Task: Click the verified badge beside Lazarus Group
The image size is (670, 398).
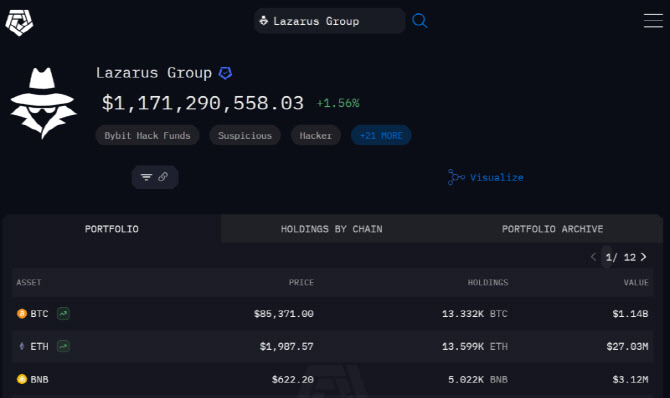Action: tap(225, 73)
